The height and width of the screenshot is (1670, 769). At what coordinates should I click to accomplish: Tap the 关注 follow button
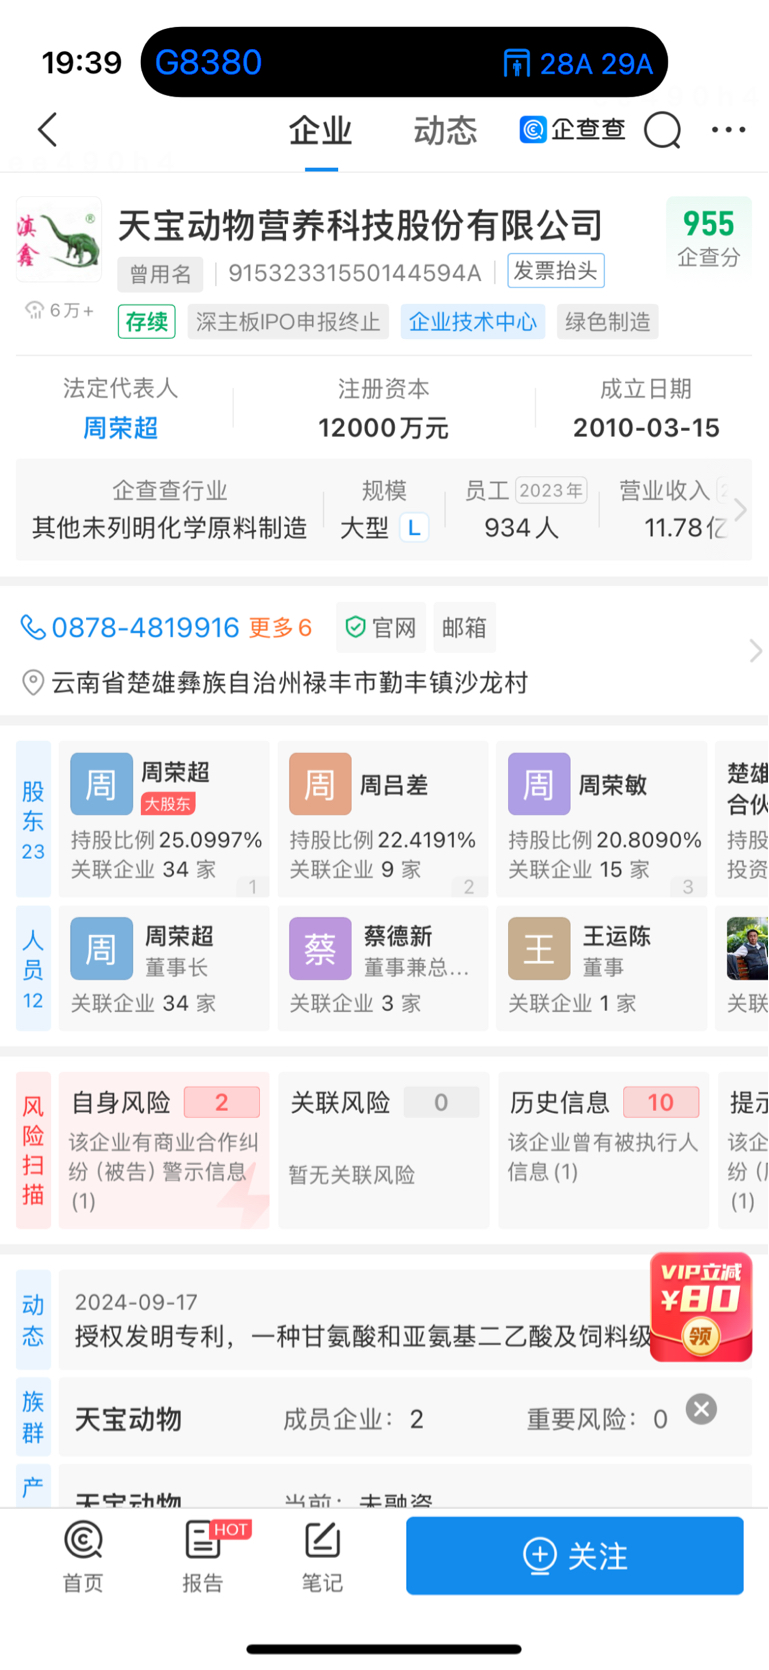575,1556
